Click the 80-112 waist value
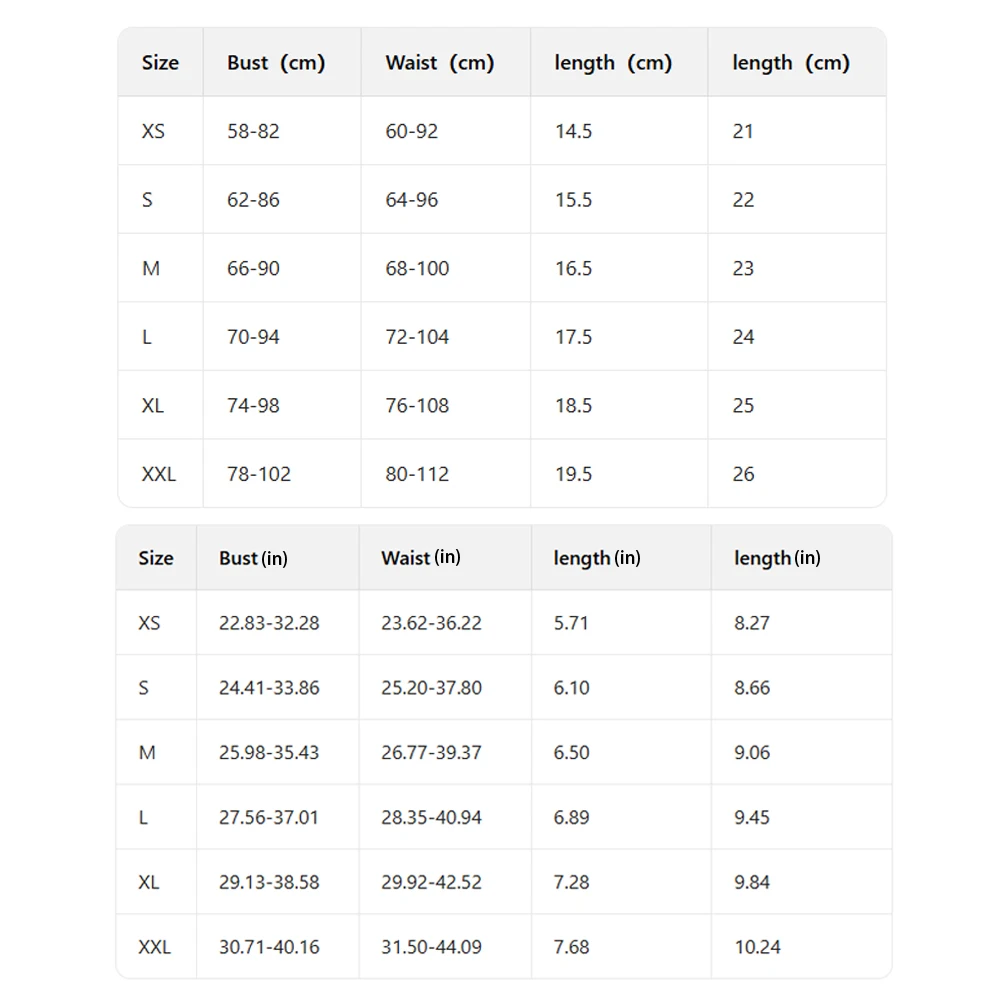1000x1000 pixels. click(x=417, y=474)
